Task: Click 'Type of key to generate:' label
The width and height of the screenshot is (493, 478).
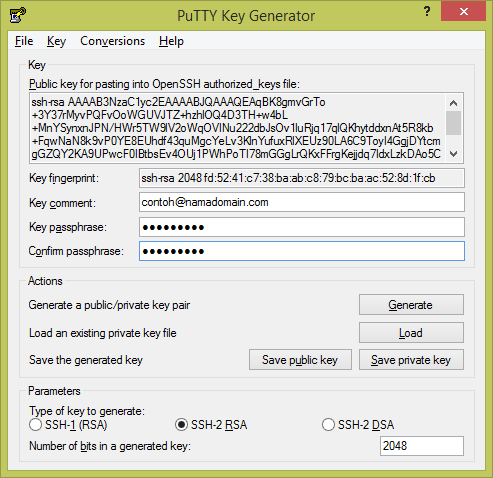Action: click(x=87, y=411)
